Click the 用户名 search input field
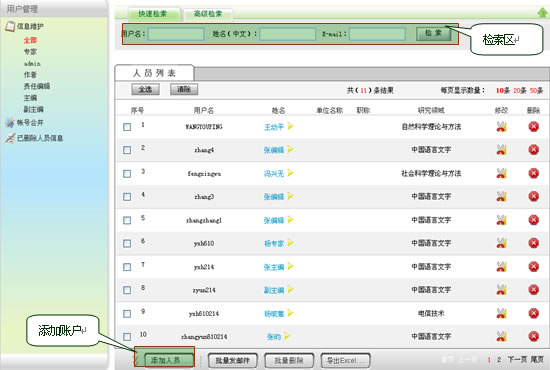Viewport: 550px width, 370px height. [176, 34]
